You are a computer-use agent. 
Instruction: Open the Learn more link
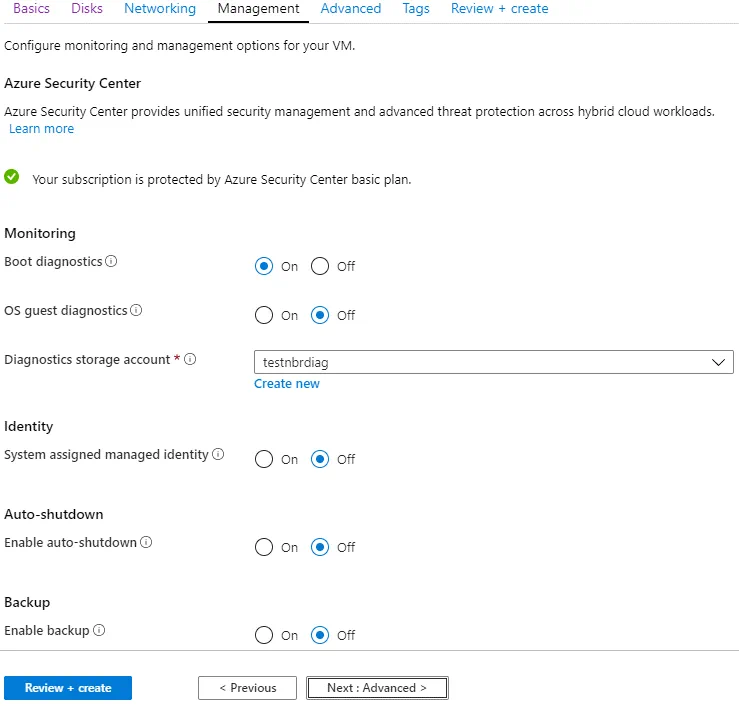[x=41, y=129]
